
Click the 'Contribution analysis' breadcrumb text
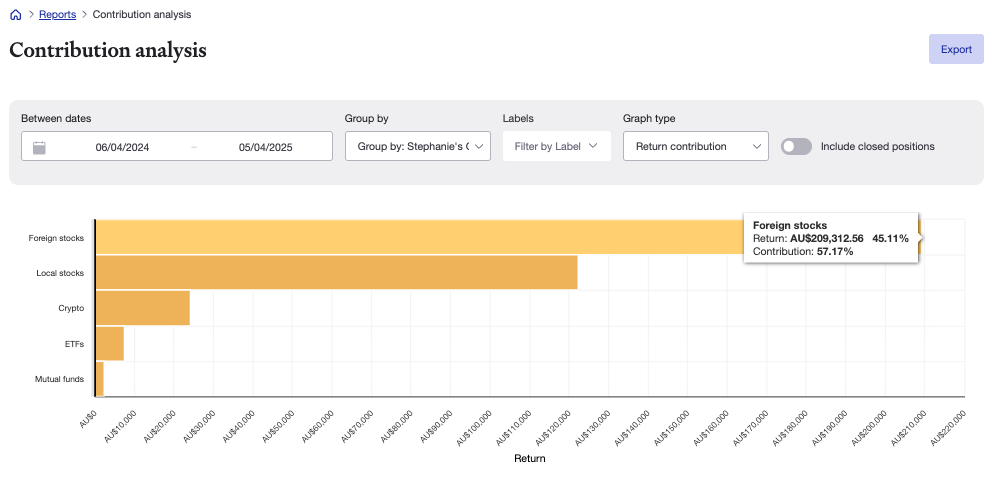pyautogui.click(x=142, y=14)
